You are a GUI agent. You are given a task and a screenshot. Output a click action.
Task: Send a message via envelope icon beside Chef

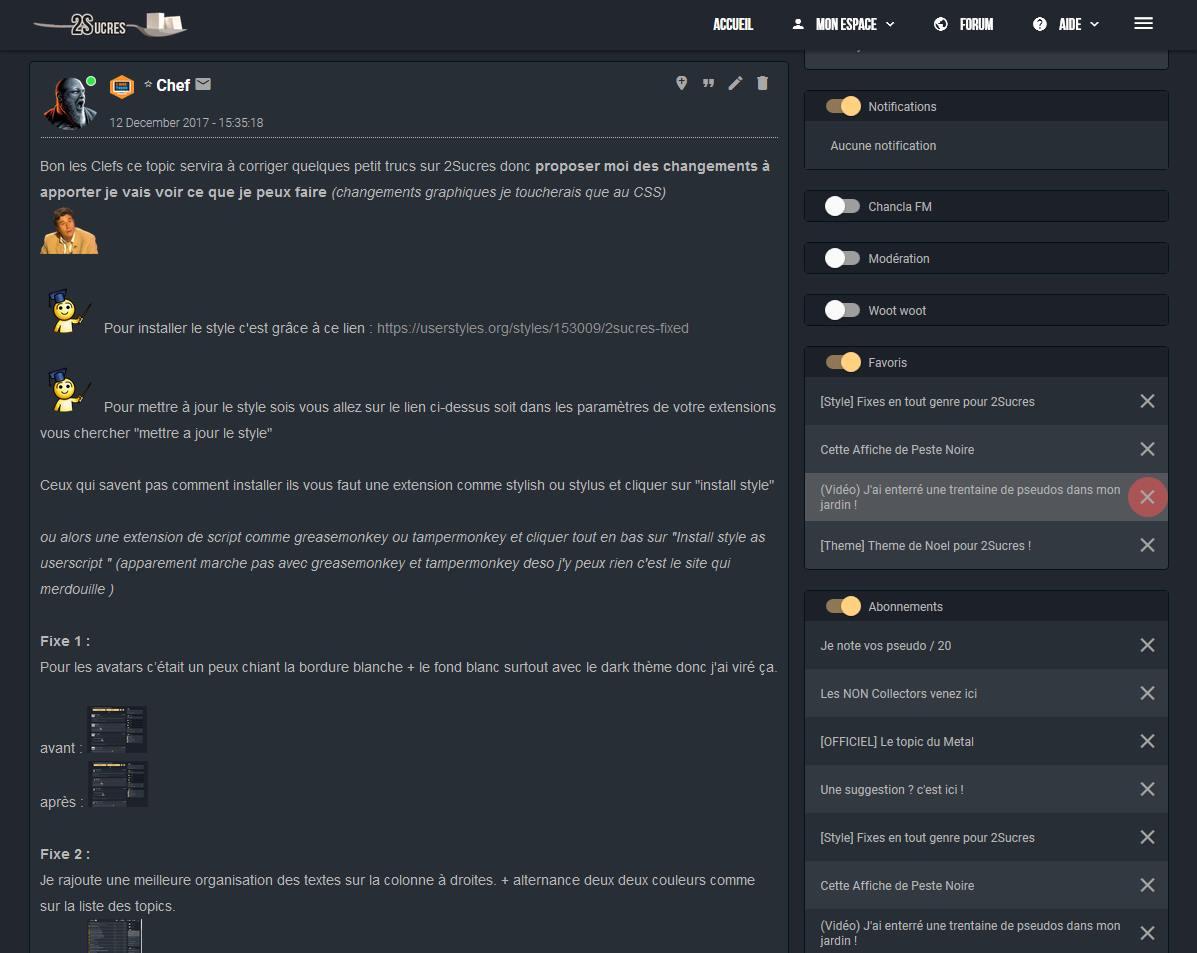203,84
